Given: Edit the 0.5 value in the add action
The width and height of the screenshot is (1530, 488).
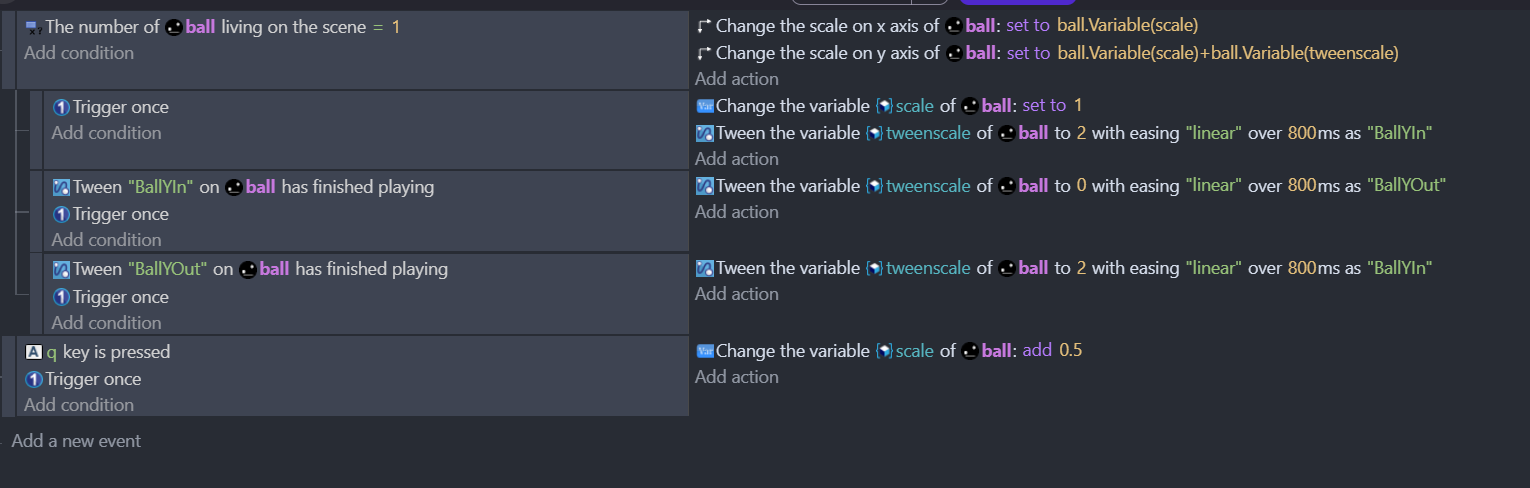Looking at the screenshot, I should pyautogui.click(x=1071, y=351).
